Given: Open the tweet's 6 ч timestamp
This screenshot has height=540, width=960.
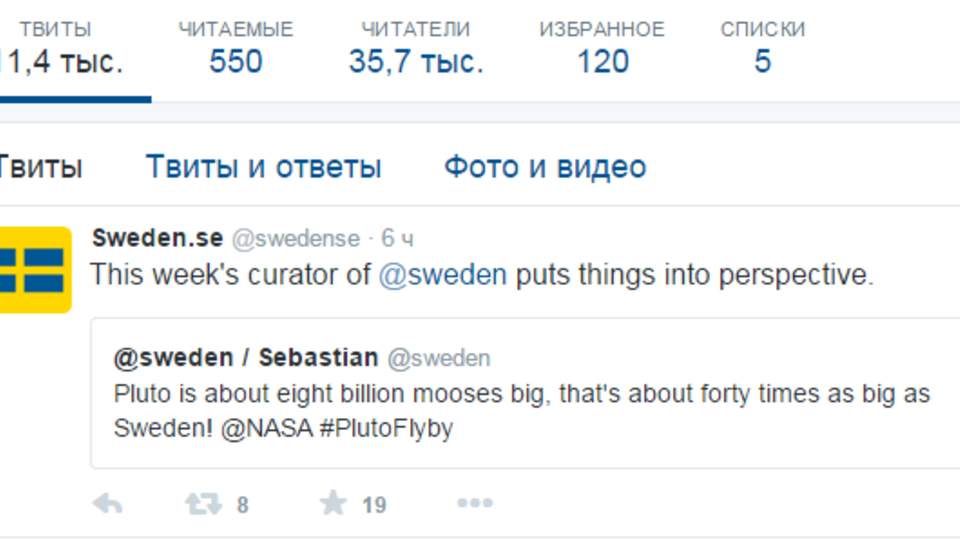Looking at the screenshot, I should click(x=397, y=238).
